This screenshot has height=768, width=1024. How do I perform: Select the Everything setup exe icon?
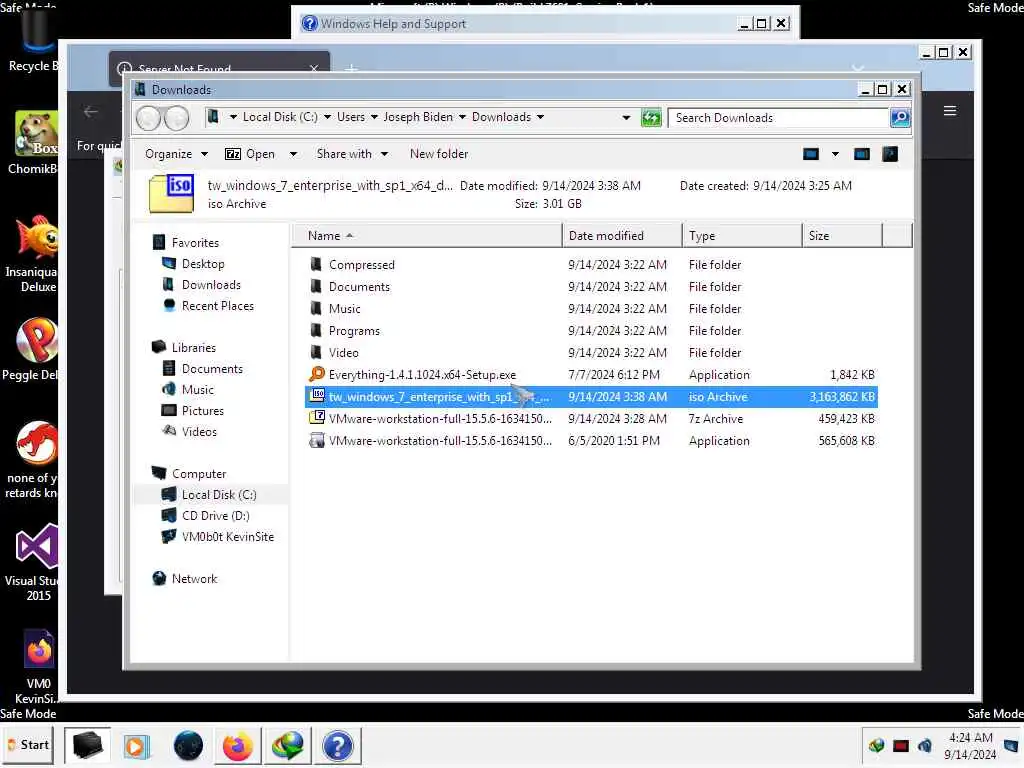[x=317, y=374]
